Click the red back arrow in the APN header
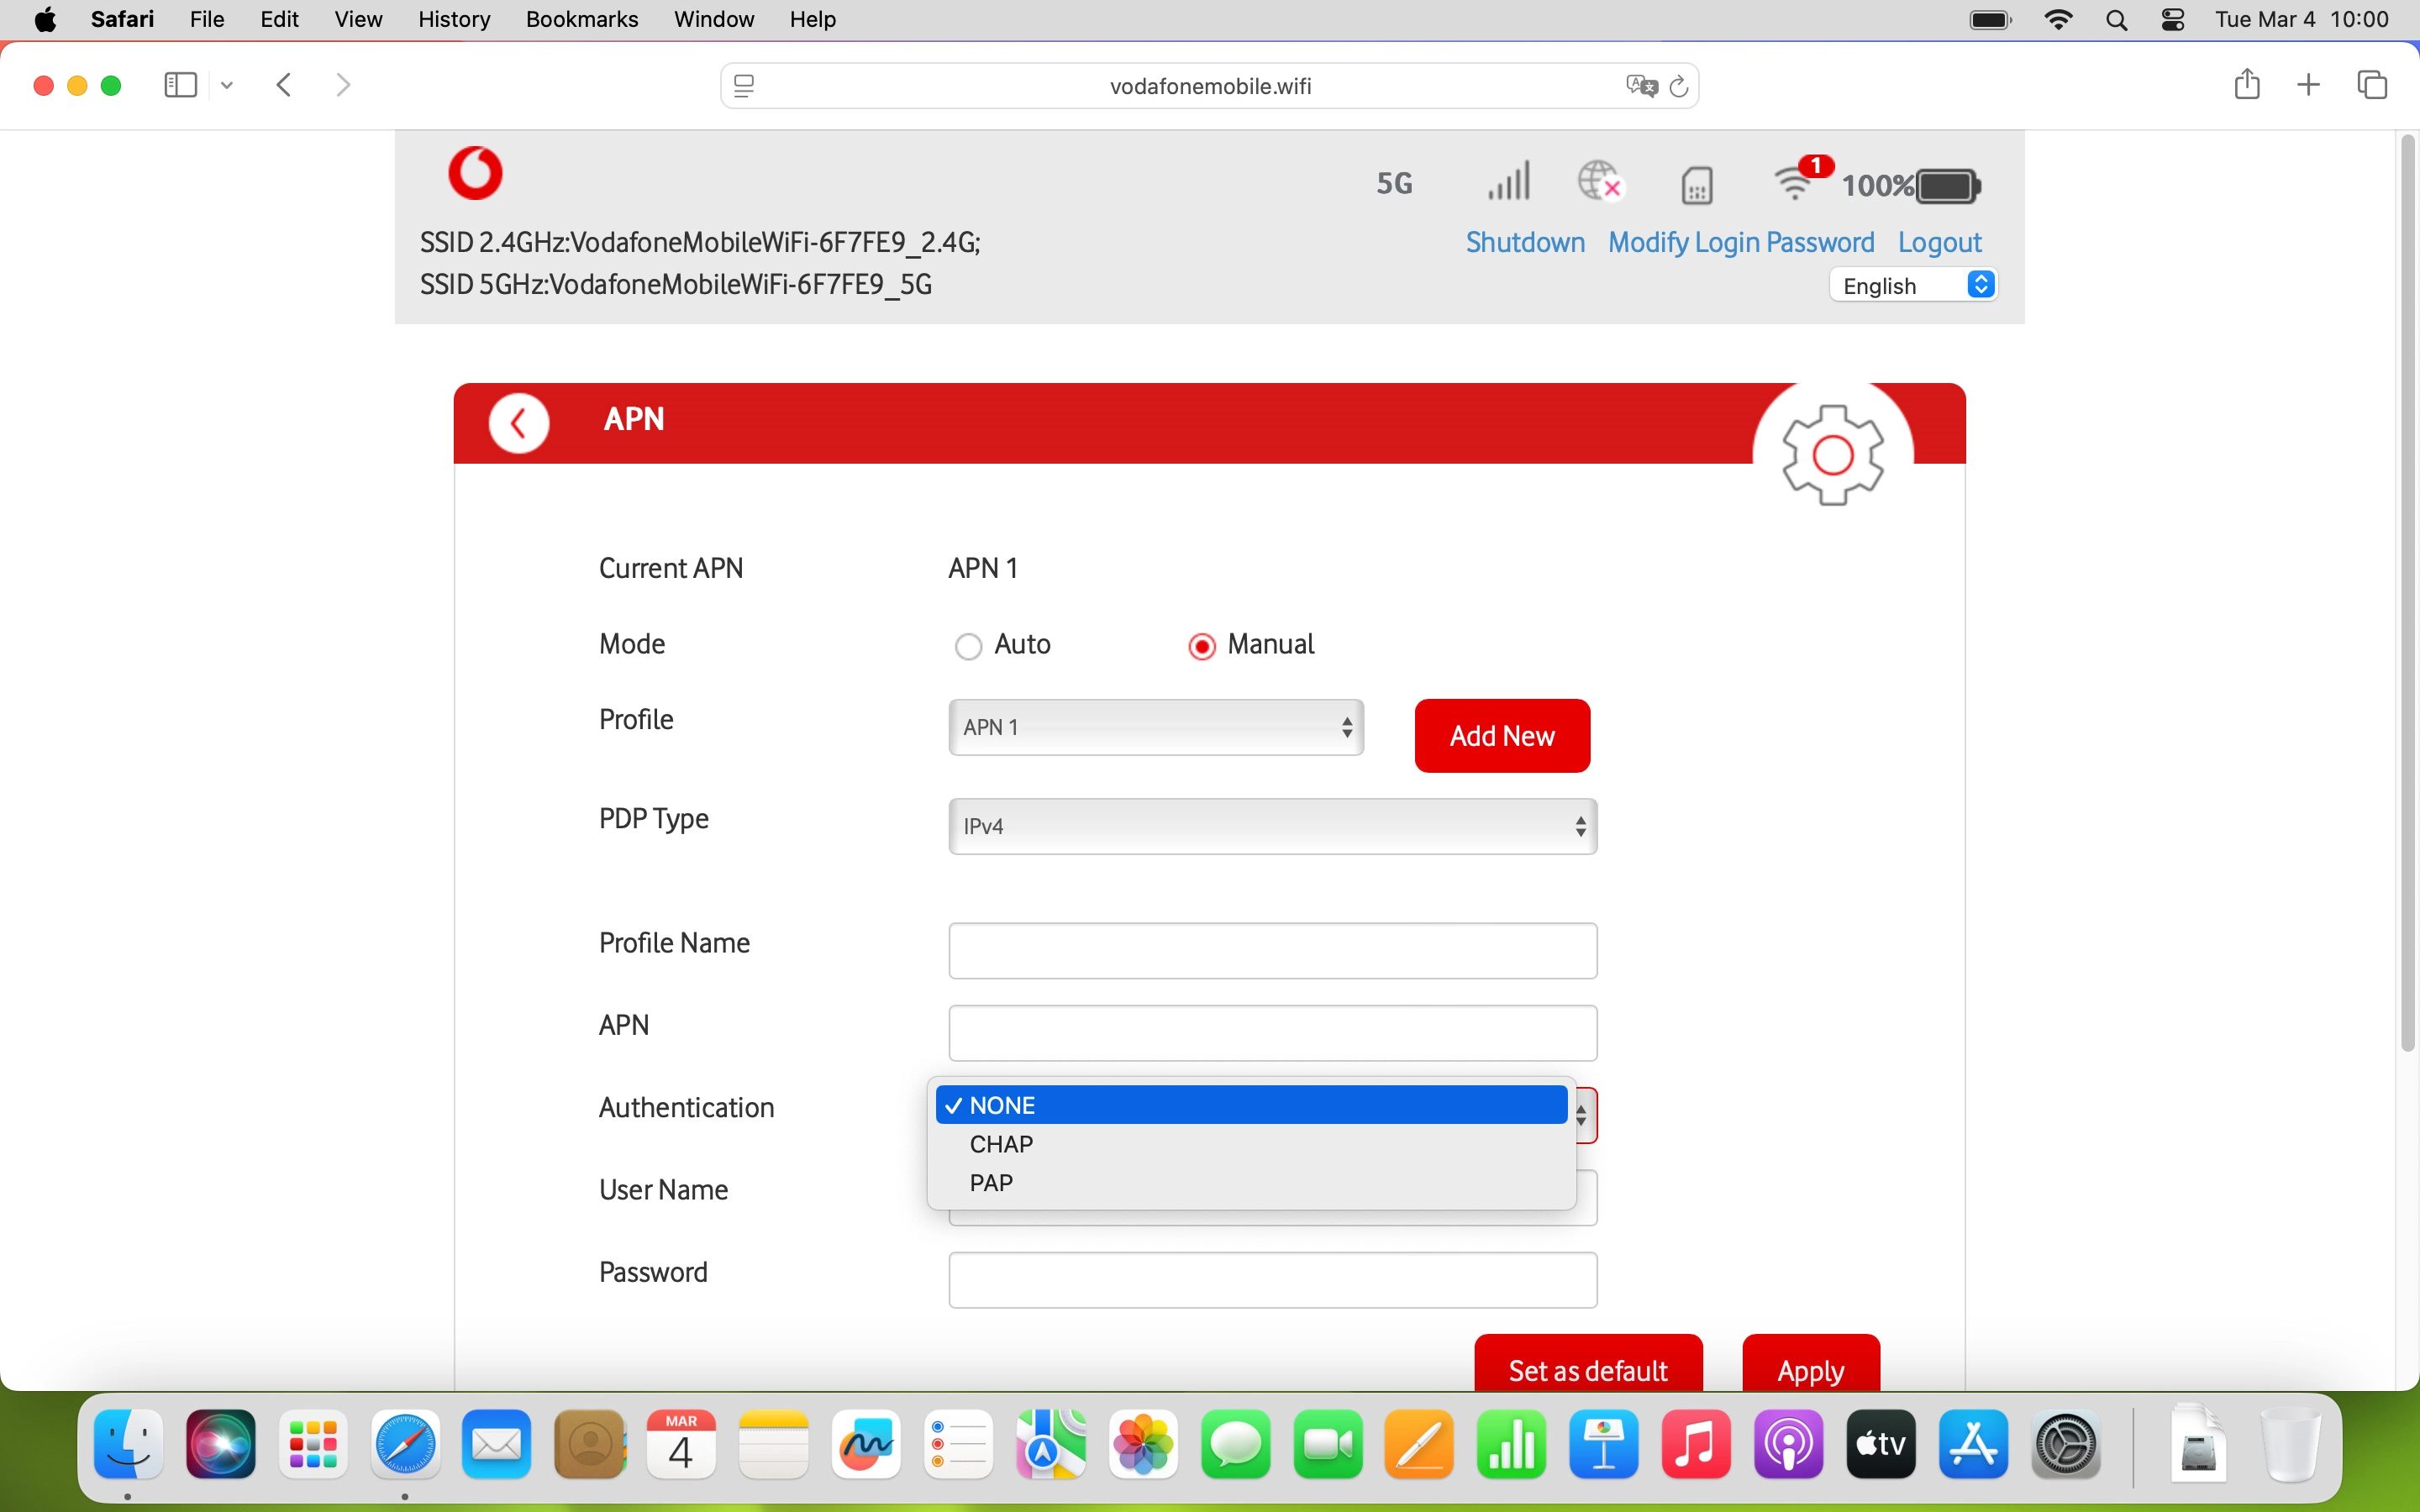The image size is (2420, 1512). click(x=518, y=423)
